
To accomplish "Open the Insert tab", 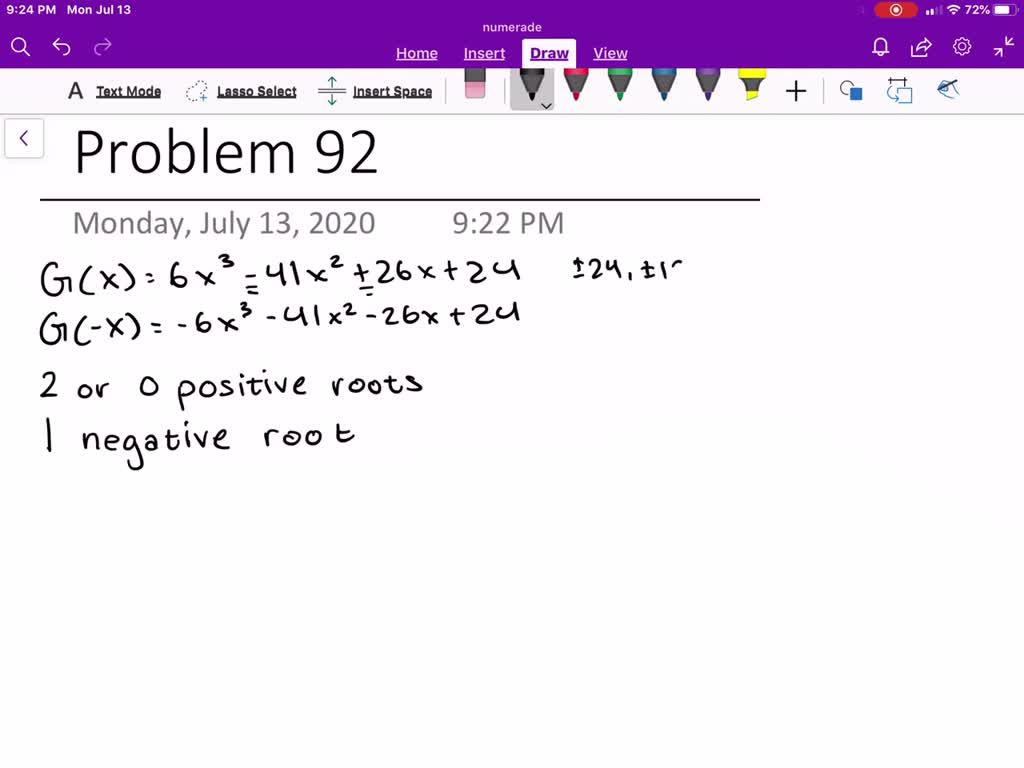I will tap(484, 54).
